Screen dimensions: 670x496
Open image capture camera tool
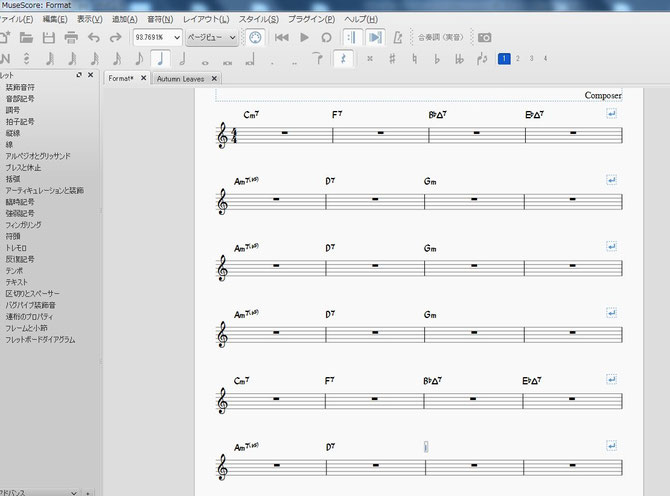484,38
